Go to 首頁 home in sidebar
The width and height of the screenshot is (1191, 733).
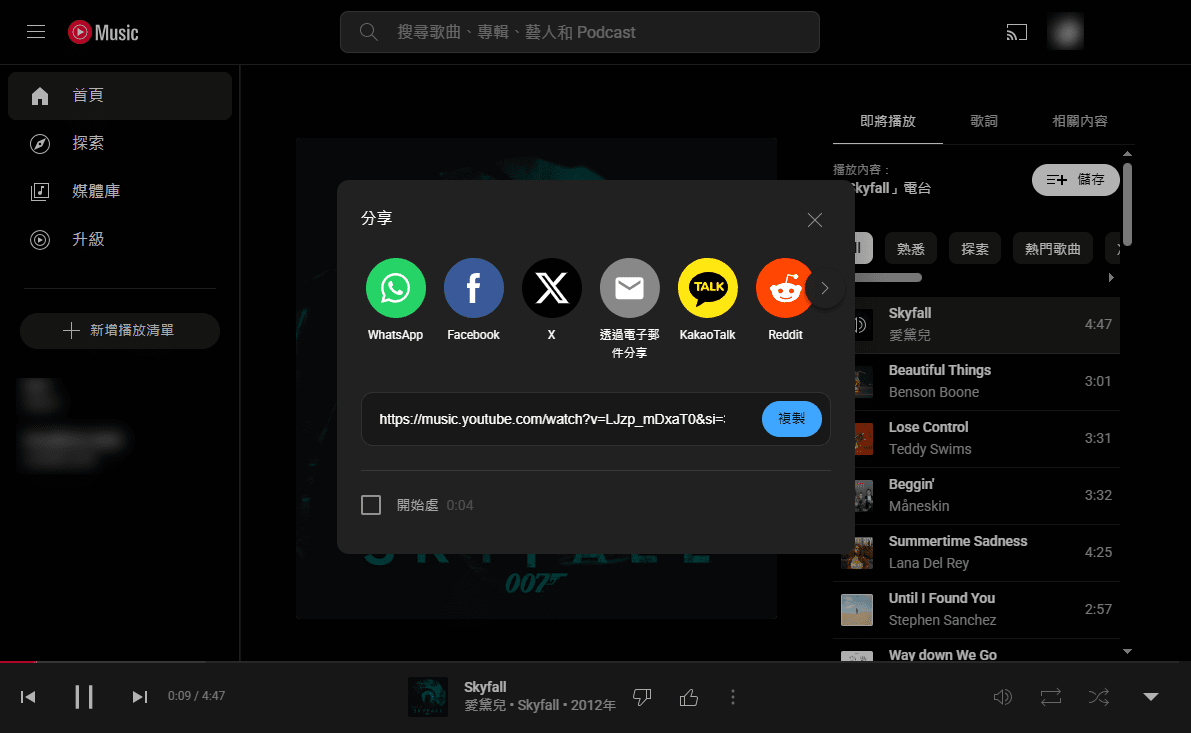(x=120, y=96)
